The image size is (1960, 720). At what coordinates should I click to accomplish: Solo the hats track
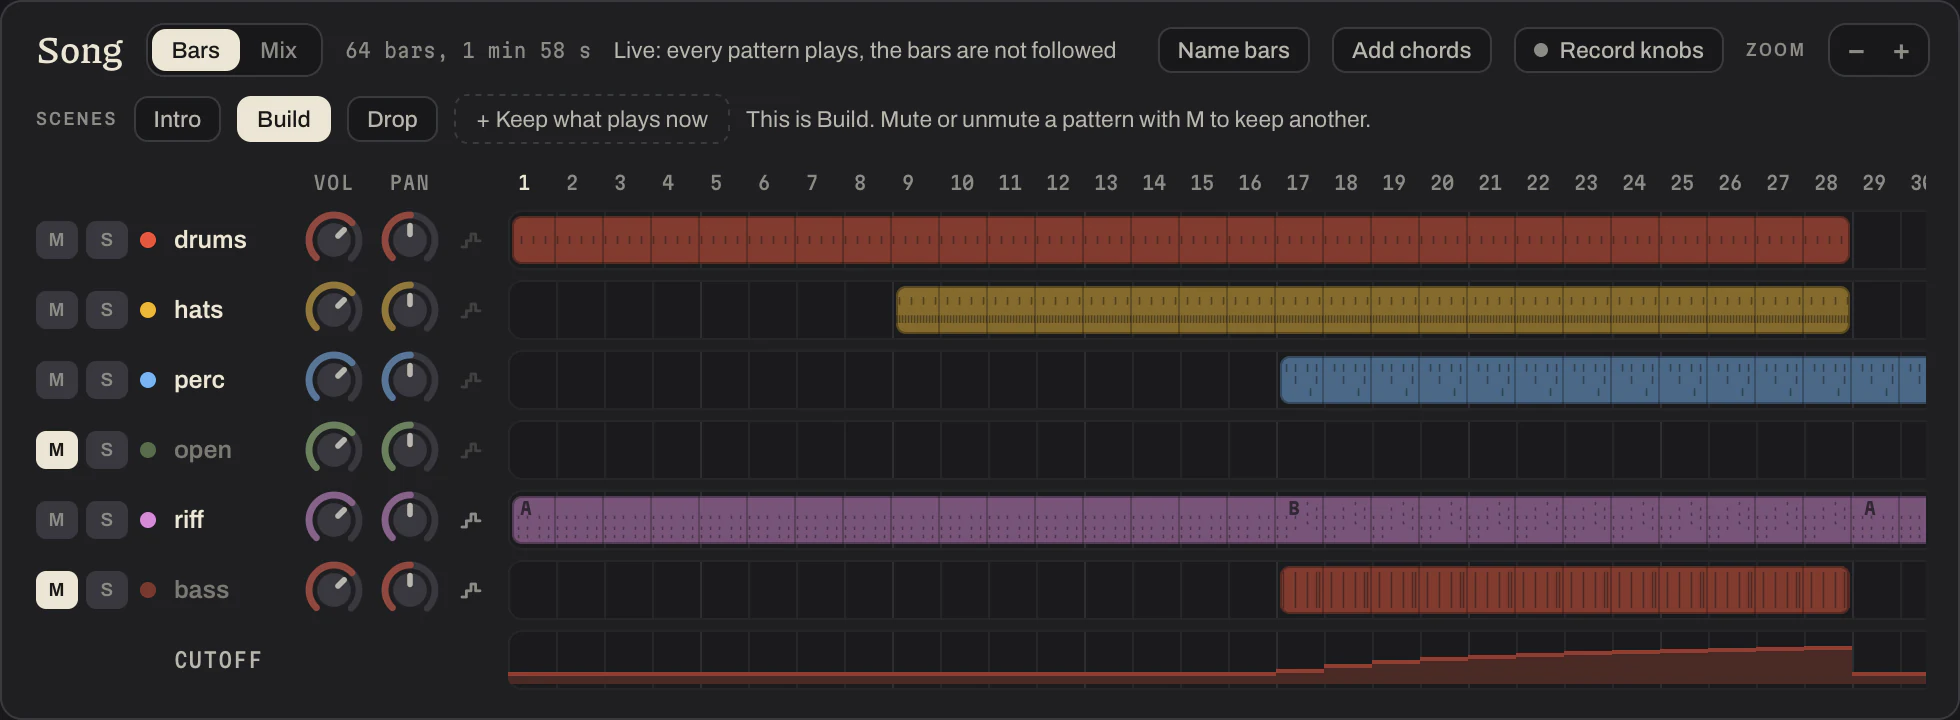tap(107, 310)
